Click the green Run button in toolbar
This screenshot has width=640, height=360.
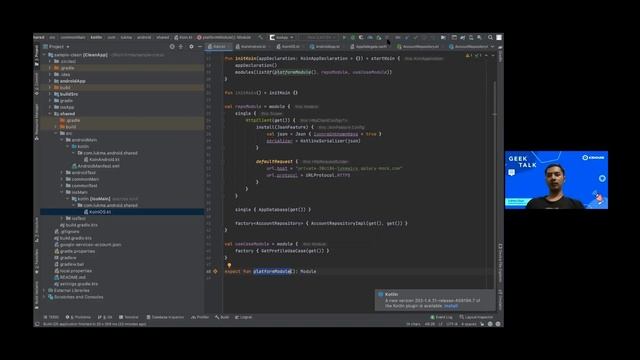point(344,37)
